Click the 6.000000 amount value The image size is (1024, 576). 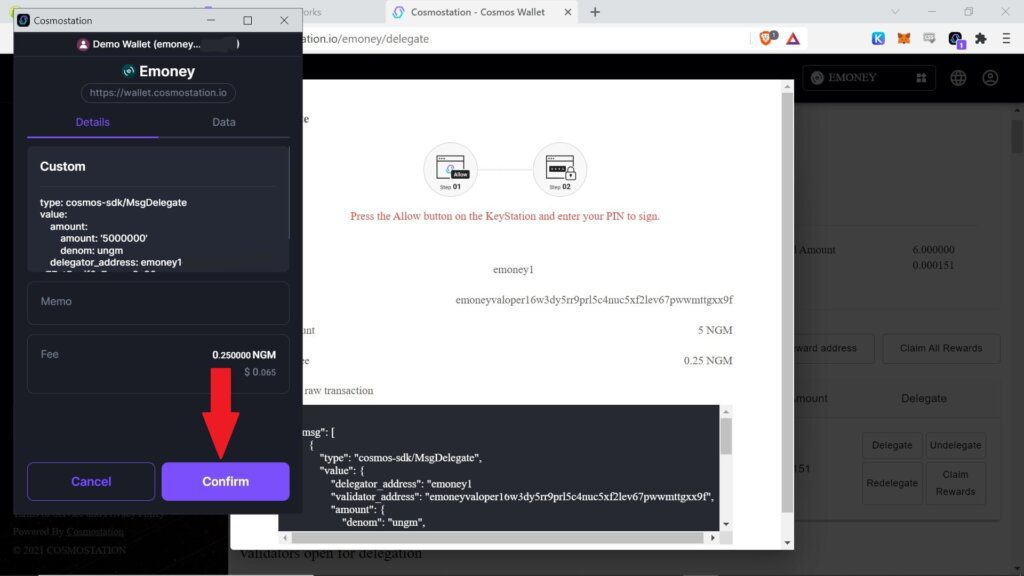[x=933, y=249]
